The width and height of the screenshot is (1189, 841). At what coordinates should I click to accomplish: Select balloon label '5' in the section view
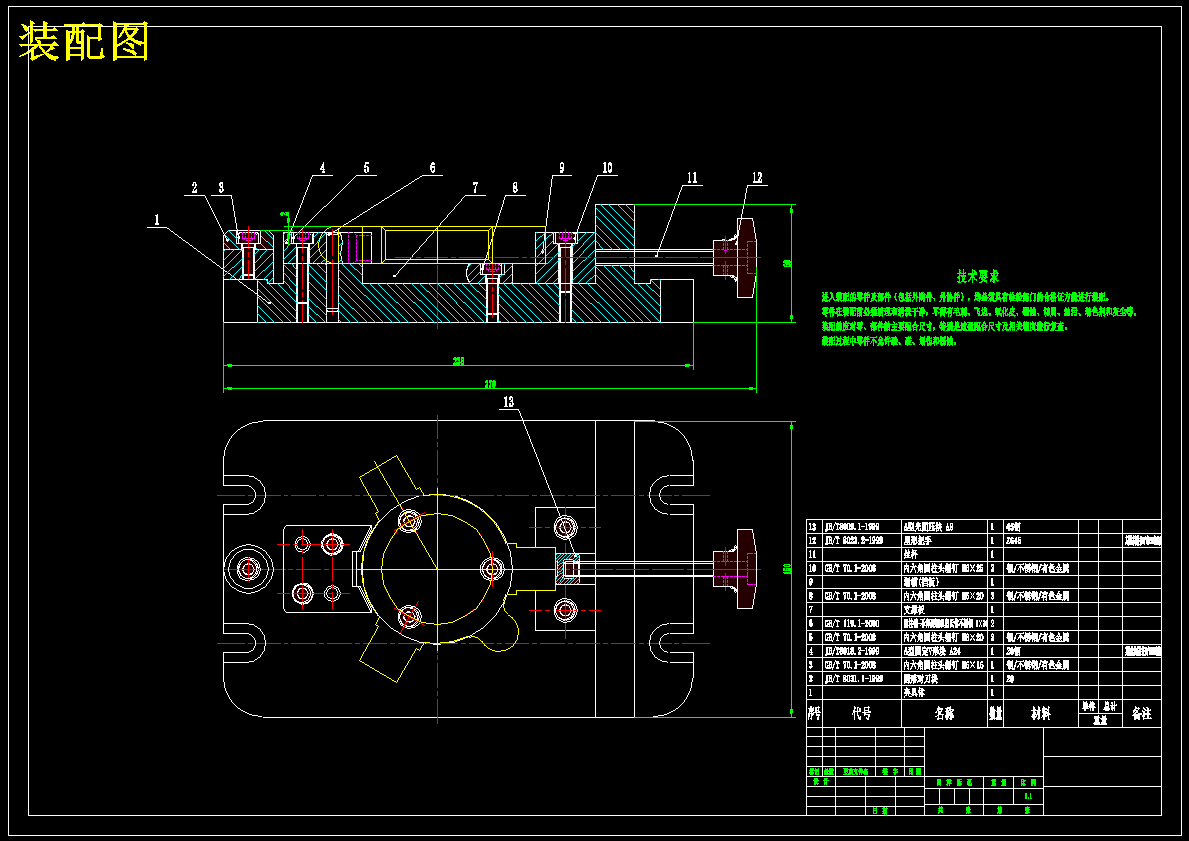click(x=366, y=168)
